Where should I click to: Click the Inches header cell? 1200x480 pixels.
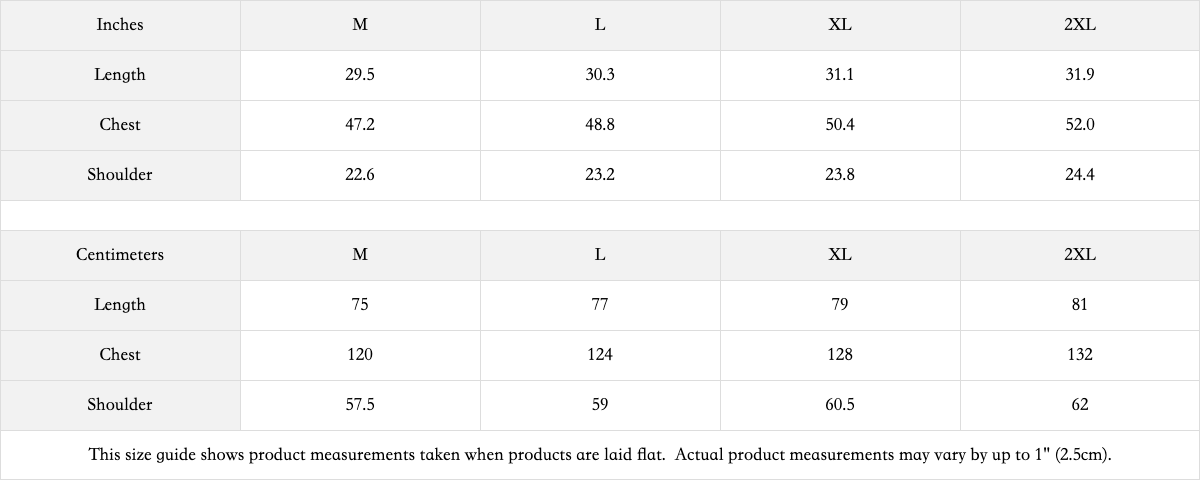pos(120,25)
